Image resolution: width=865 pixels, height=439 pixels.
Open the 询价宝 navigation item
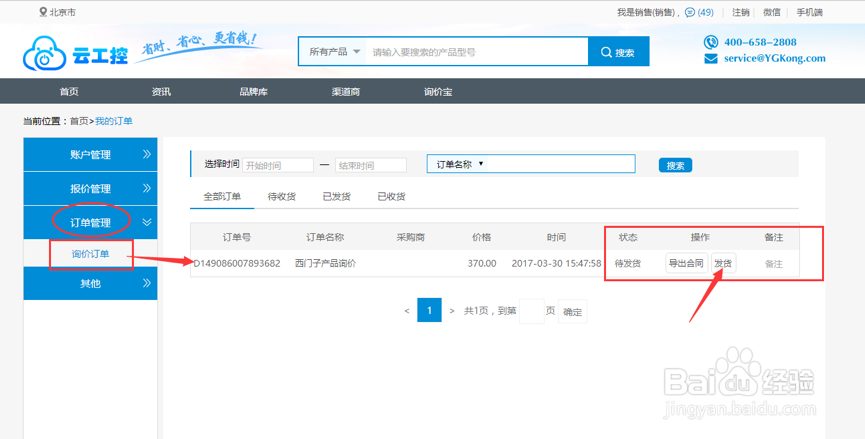click(x=438, y=92)
